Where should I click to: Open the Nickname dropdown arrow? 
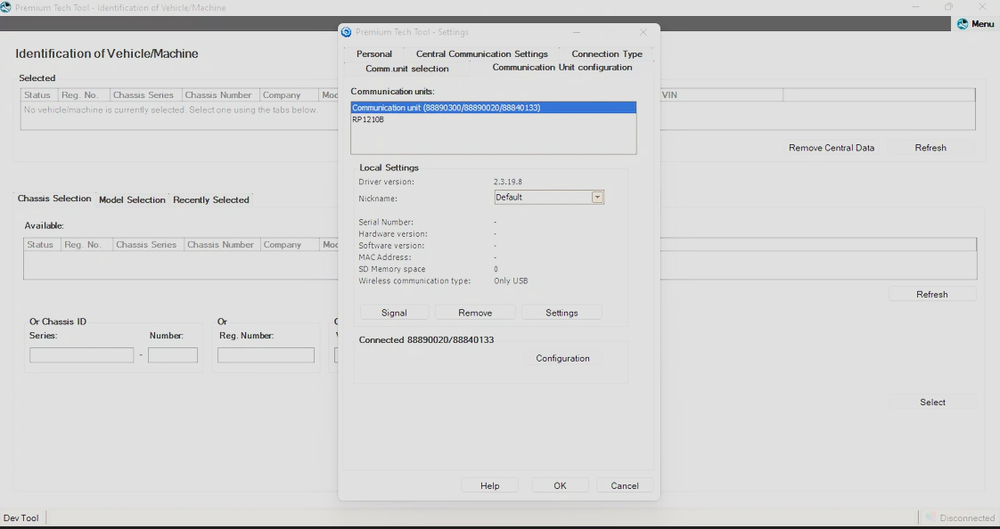pos(598,198)
